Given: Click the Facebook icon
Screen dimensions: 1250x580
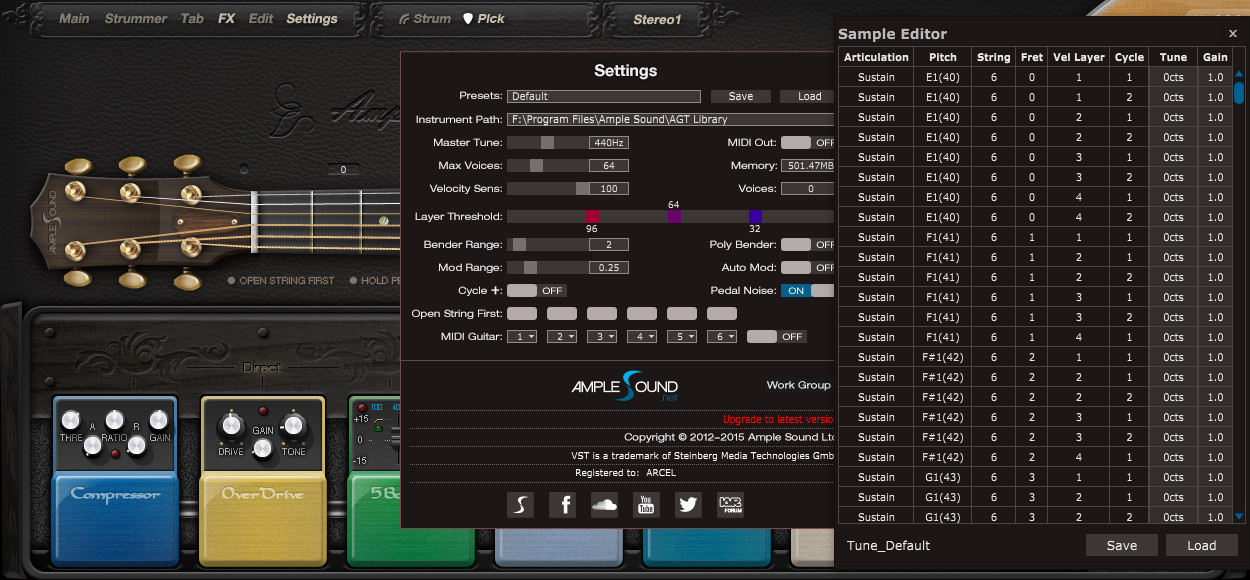Looking at the screenshot, I should [x=562, y=505].
